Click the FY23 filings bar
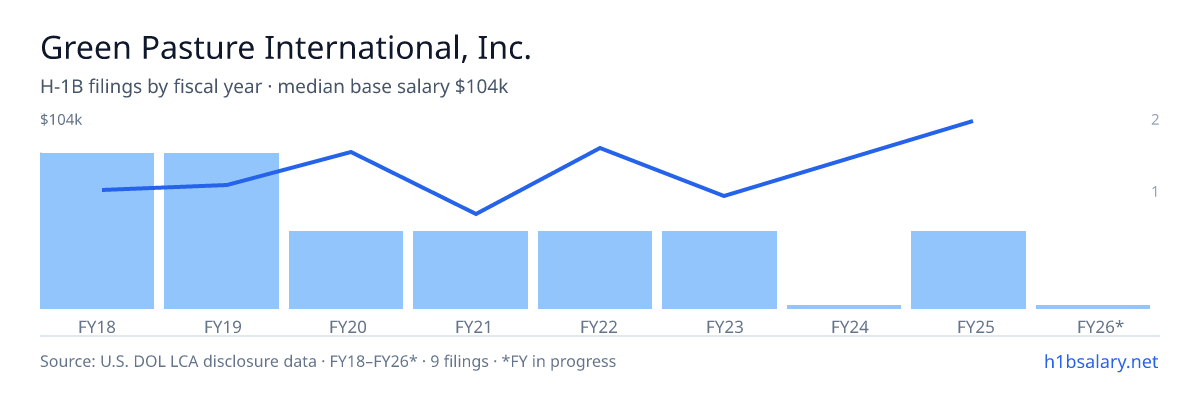This screenshot has width=1200, height=400. pyautogui.click(x=719, y=270)
